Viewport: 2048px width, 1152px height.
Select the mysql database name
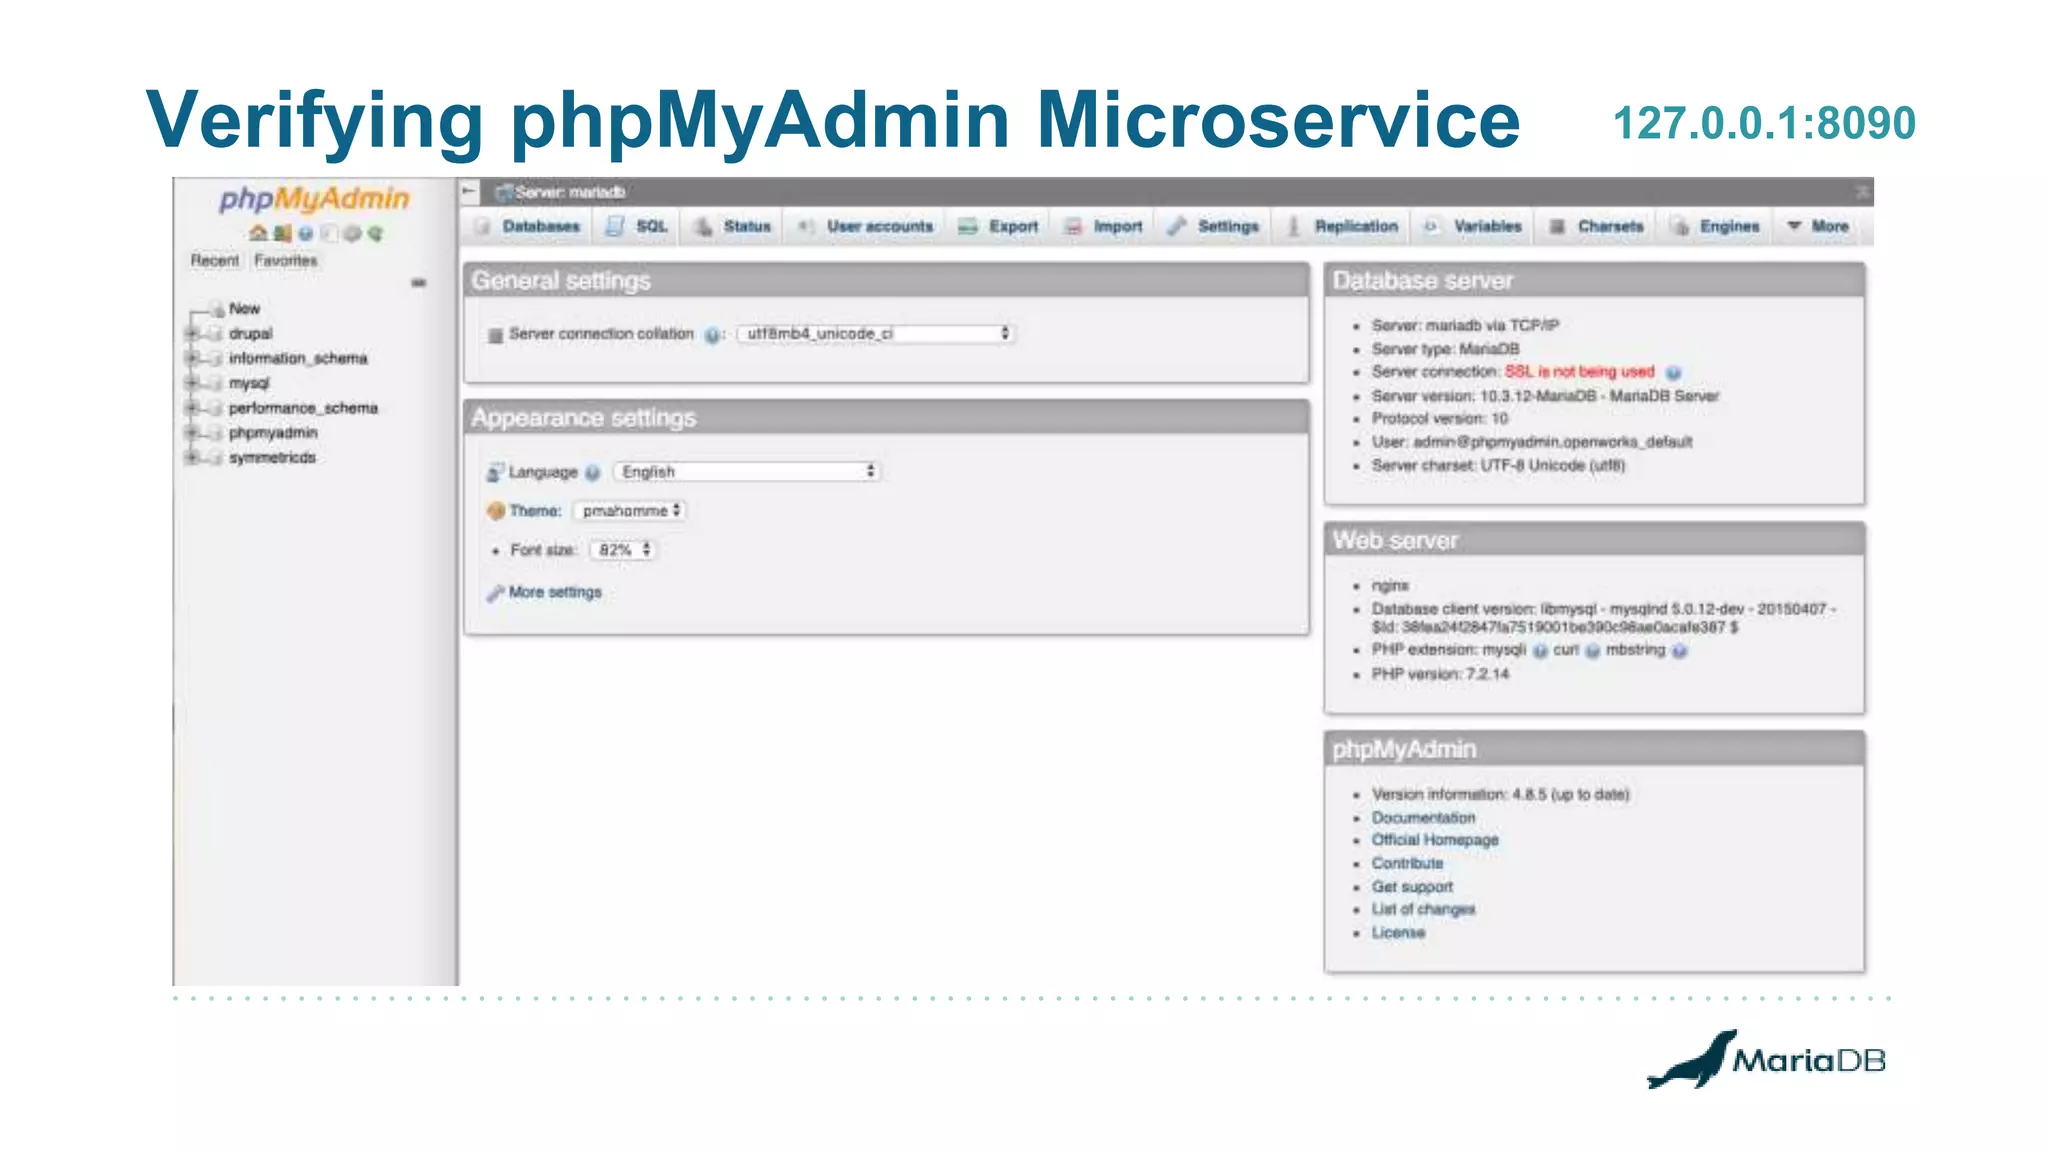click(249, 384)
